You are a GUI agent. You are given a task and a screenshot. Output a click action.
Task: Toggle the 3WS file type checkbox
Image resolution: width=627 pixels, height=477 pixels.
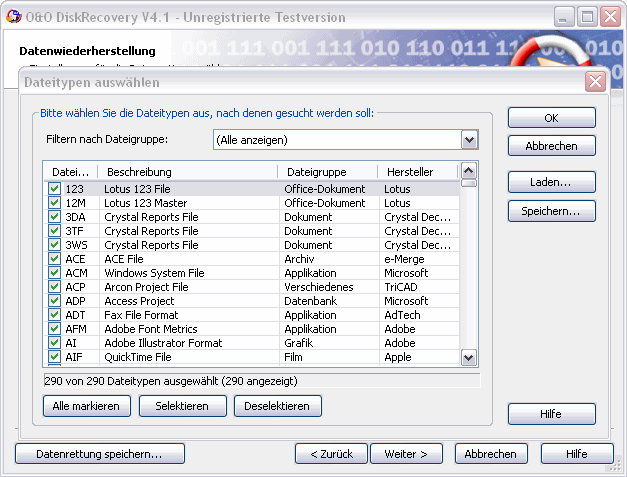coord(54,244)
